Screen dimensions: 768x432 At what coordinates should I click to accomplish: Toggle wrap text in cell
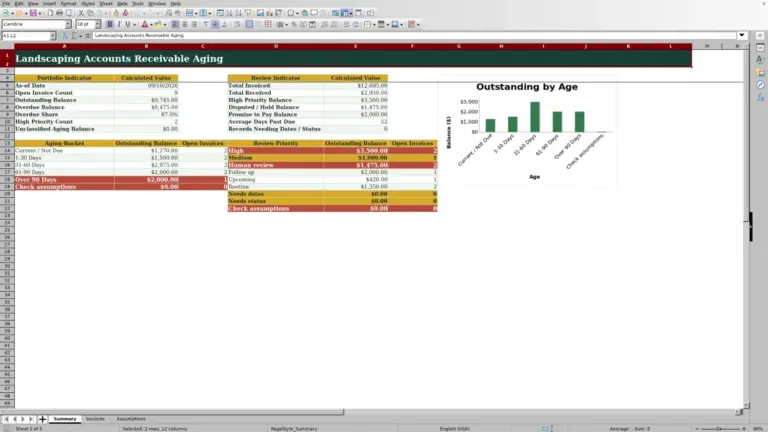pos(236,24)
